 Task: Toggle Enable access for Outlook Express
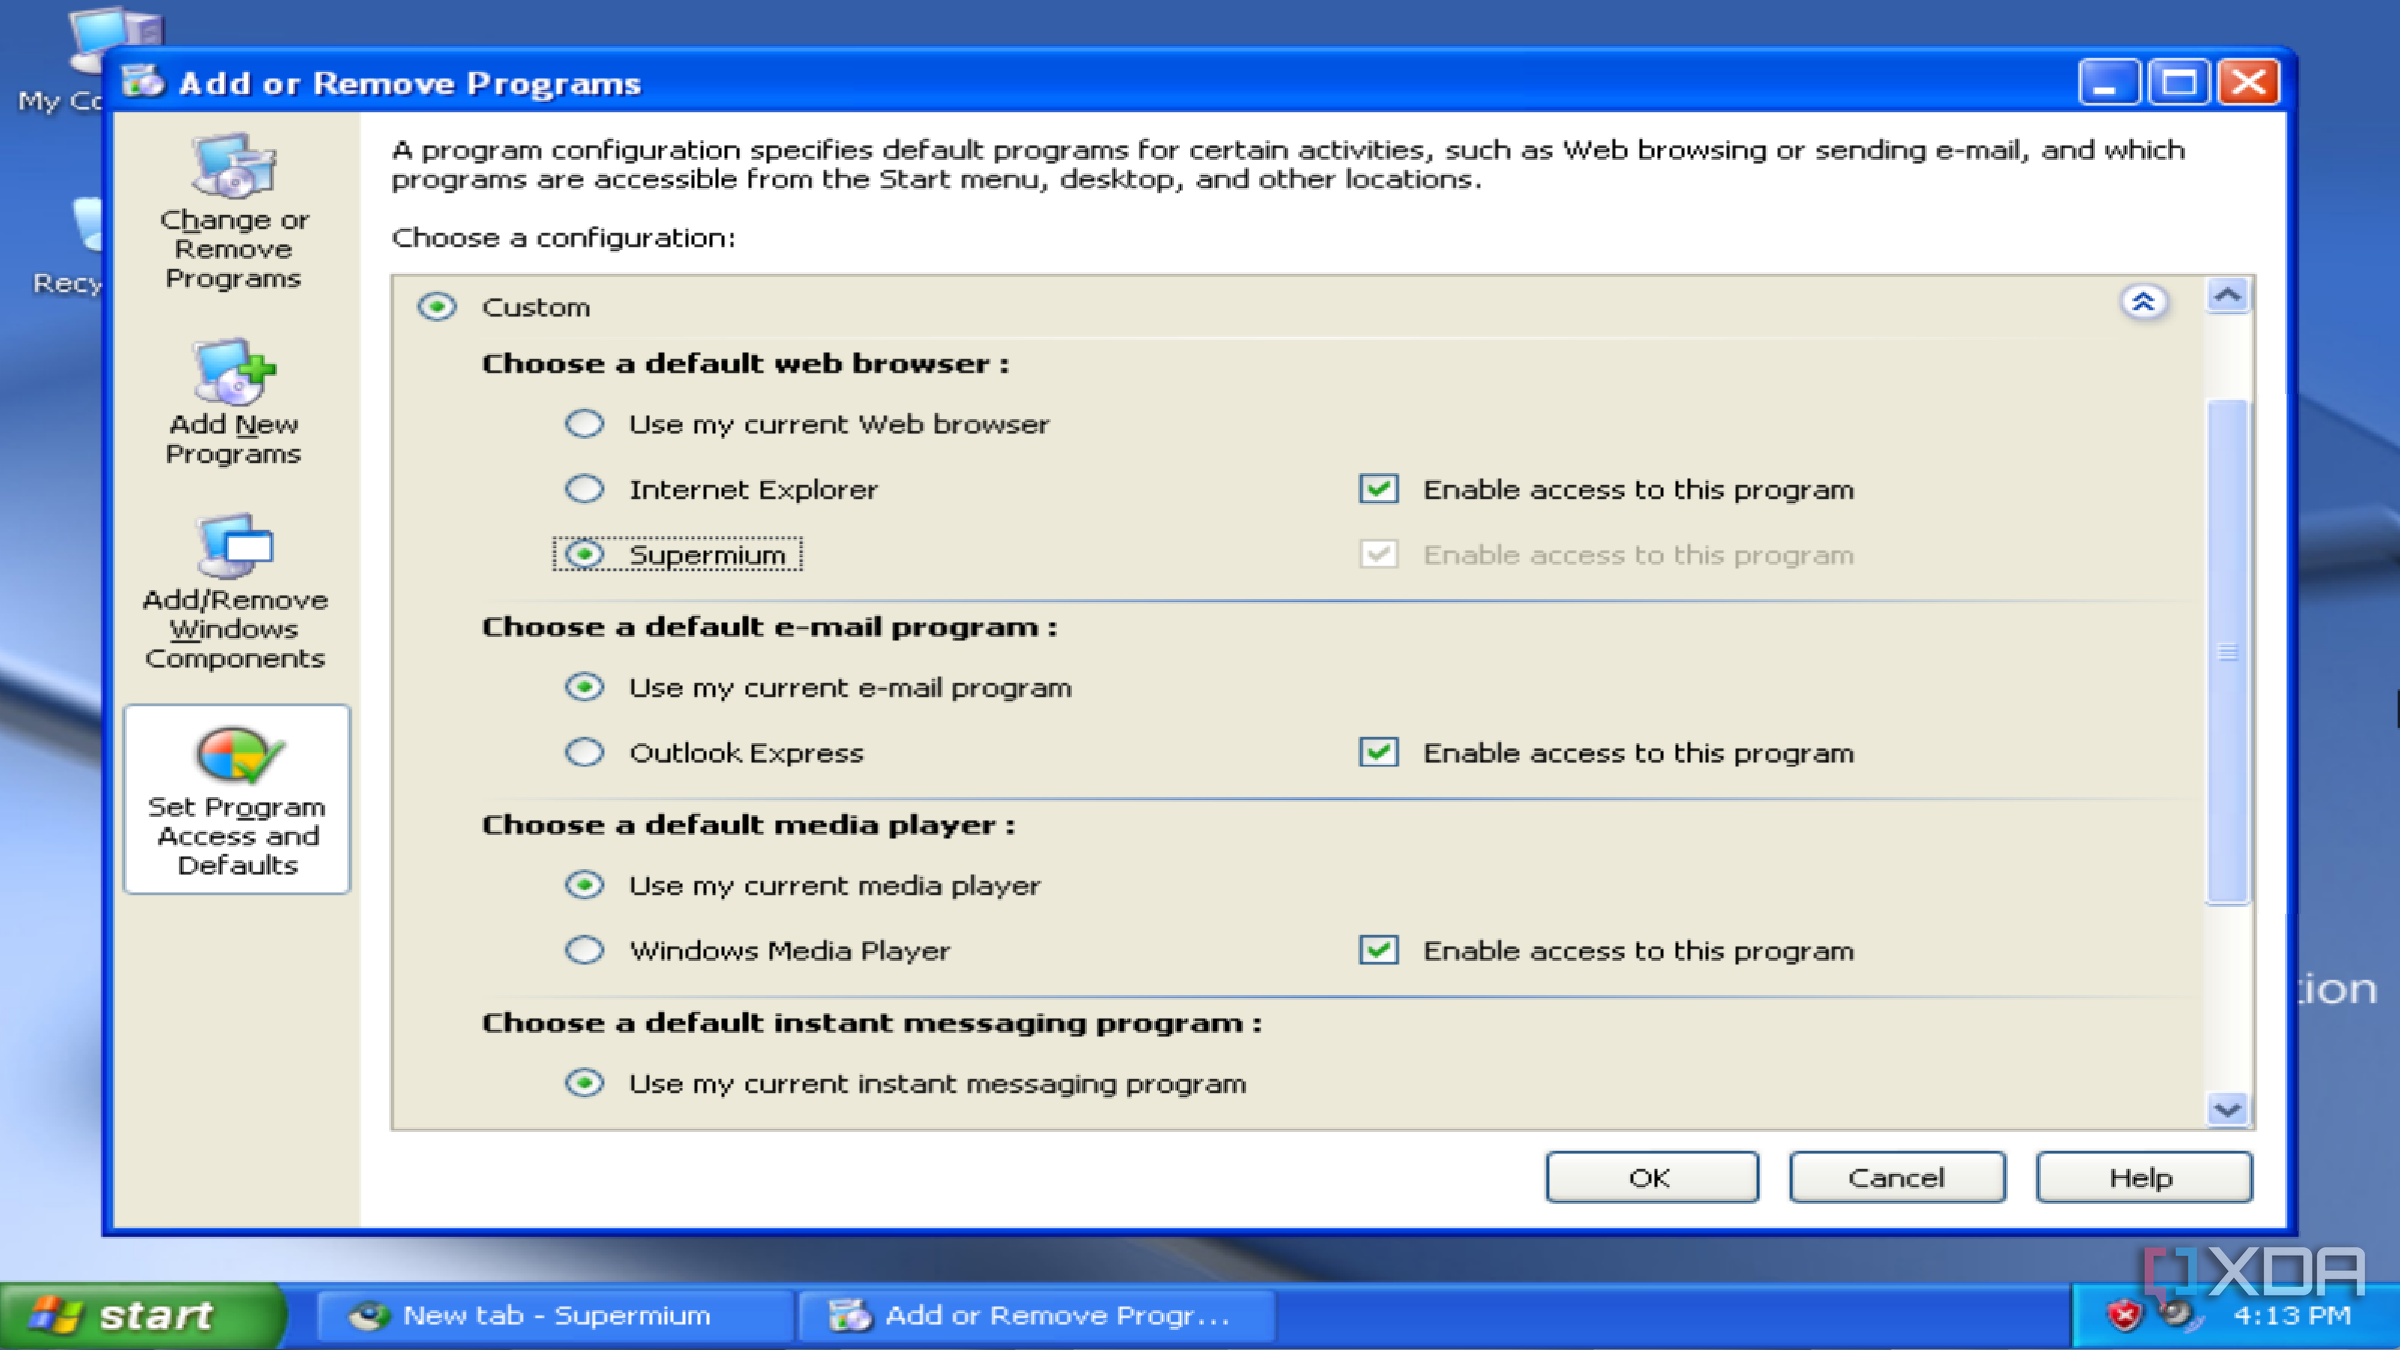pyautogui.click(x=1378, y=752)
